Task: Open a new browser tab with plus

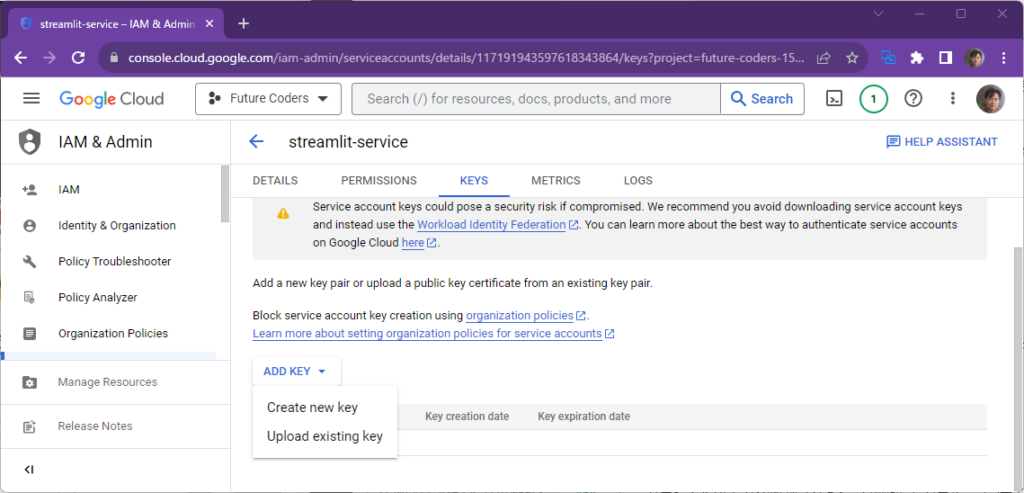Action: pyautogui.click(x=244, y=24)
